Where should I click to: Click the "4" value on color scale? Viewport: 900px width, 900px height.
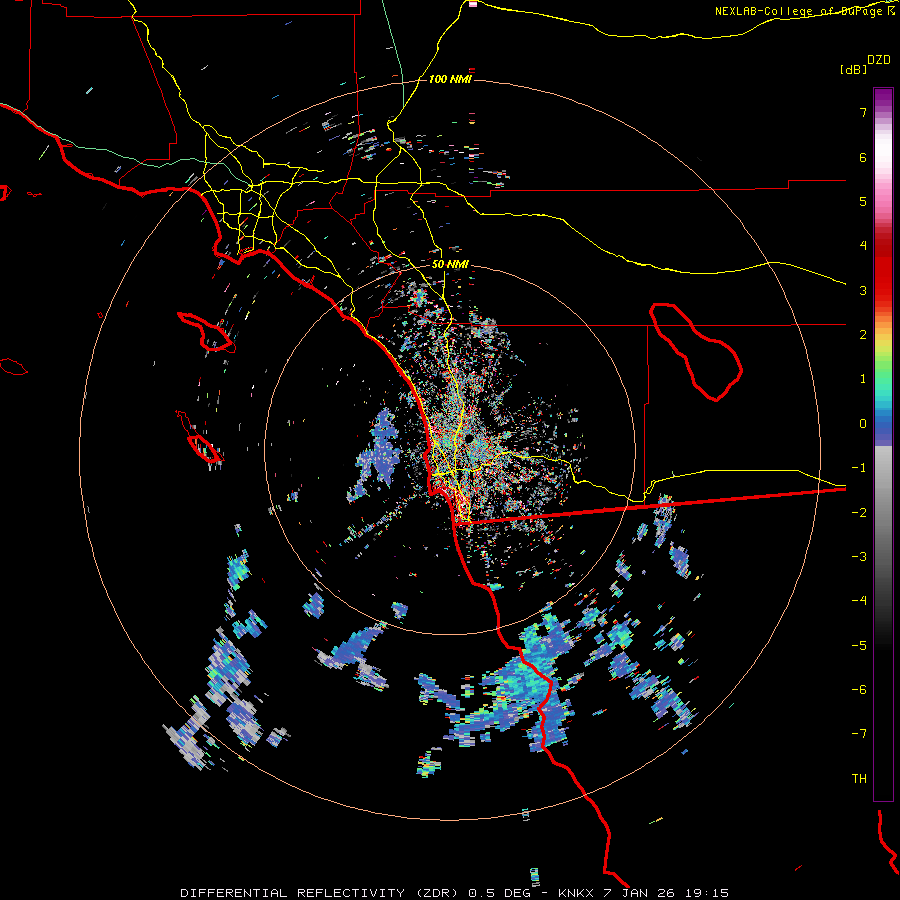point(863,246)
